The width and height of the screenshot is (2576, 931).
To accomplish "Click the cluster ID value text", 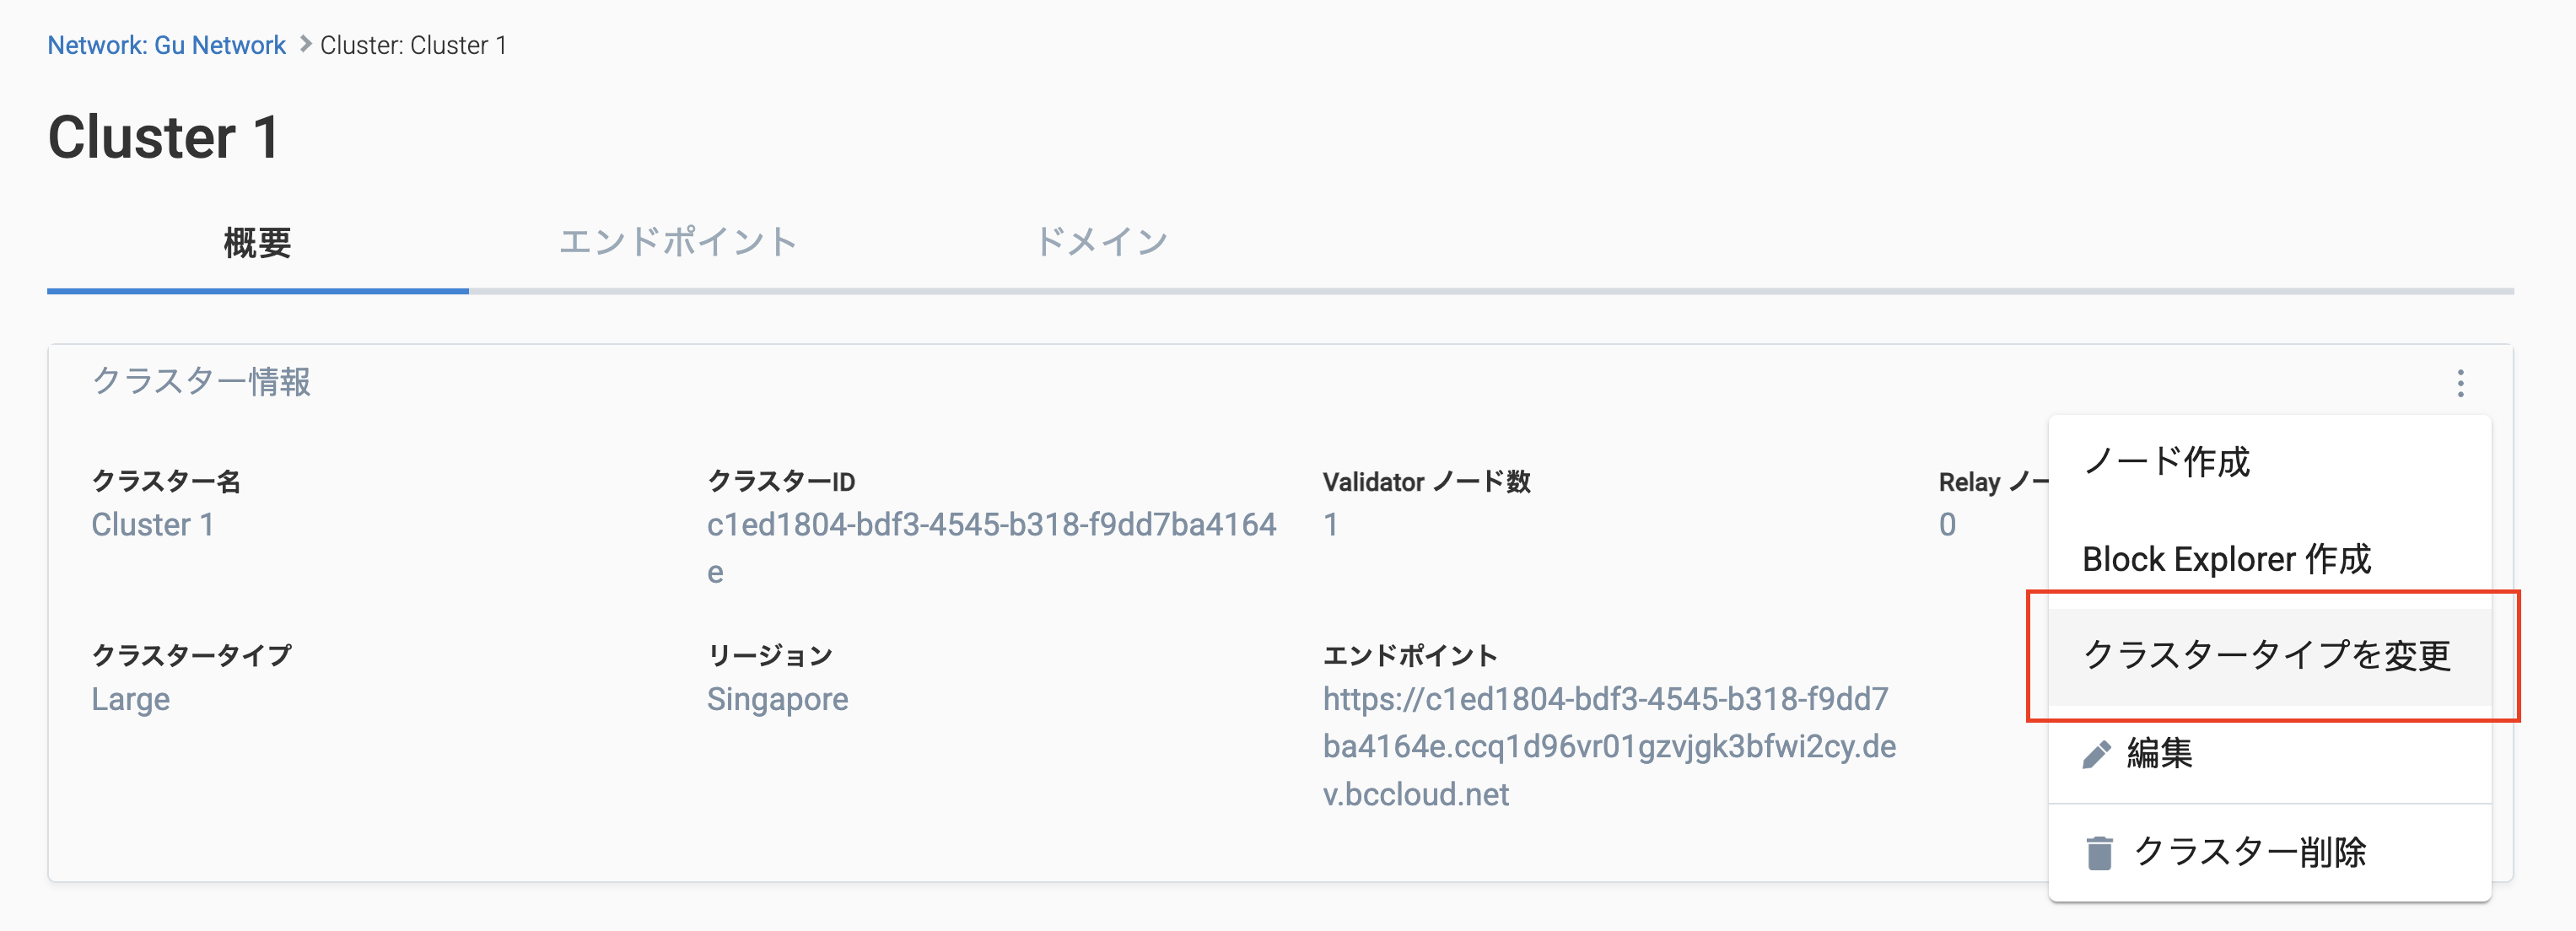I will pyautogui.click(x=991, y=547).
